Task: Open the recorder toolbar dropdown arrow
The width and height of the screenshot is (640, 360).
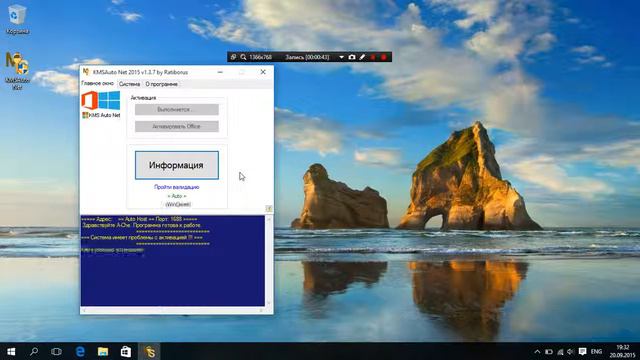Action: click(341, 57)
